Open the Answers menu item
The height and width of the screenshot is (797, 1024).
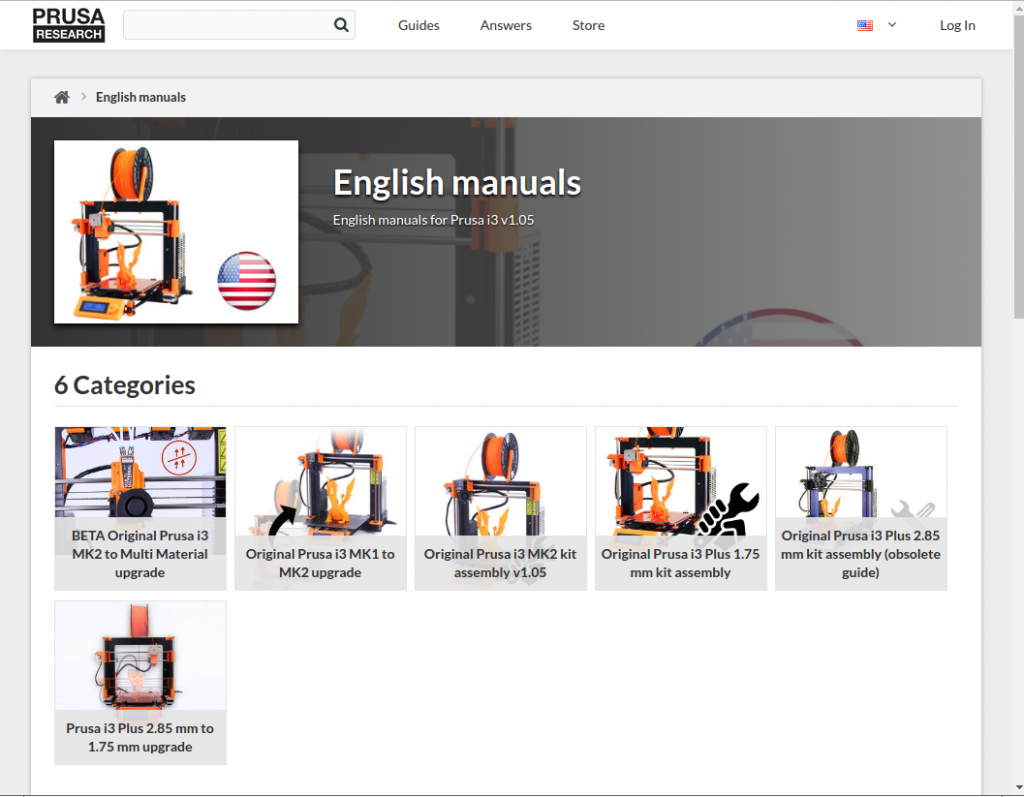click(x=505, y=25)
